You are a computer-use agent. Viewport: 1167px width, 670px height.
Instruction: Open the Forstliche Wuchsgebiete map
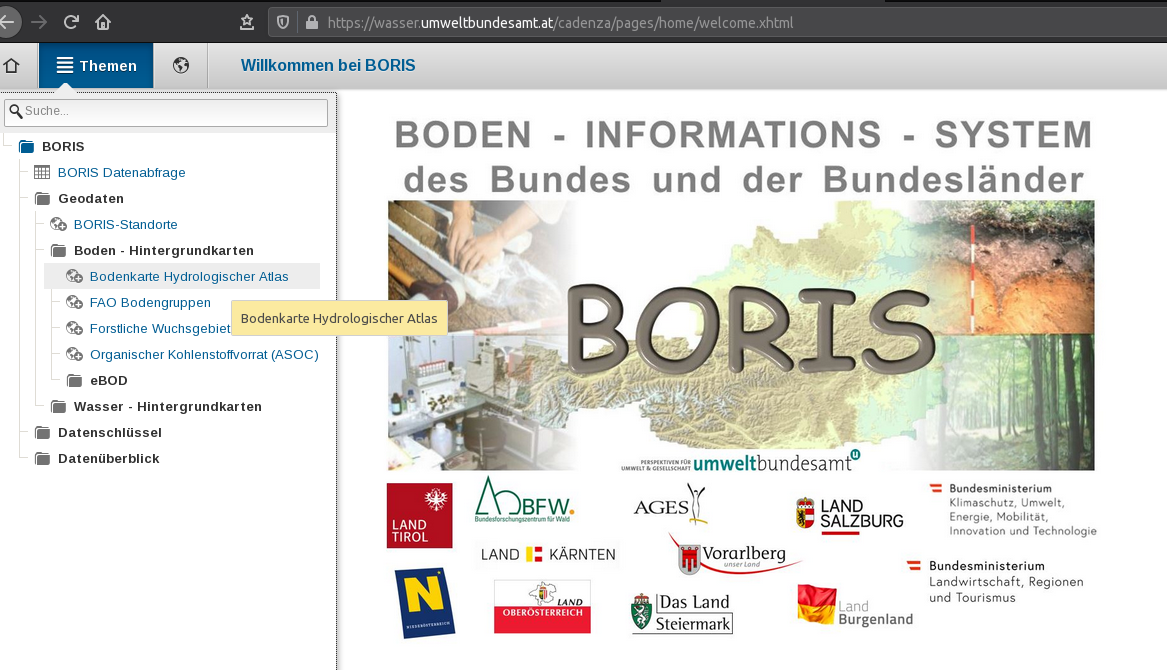[x=160, y=329]
